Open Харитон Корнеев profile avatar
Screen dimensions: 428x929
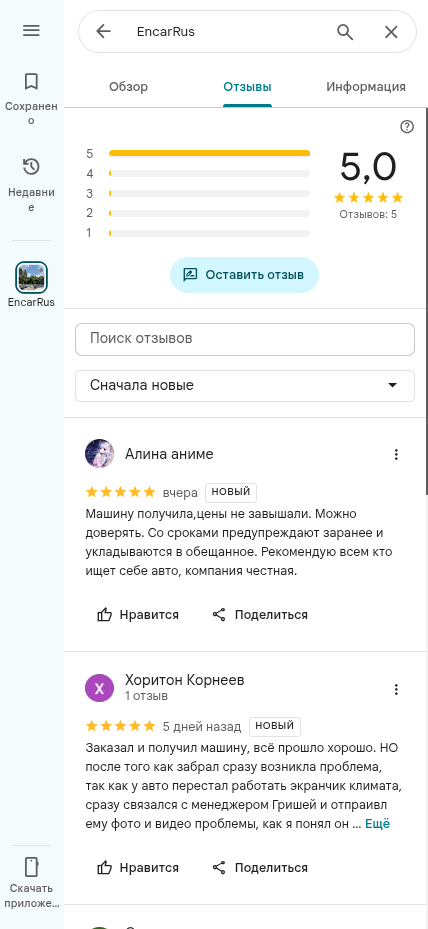100,688
